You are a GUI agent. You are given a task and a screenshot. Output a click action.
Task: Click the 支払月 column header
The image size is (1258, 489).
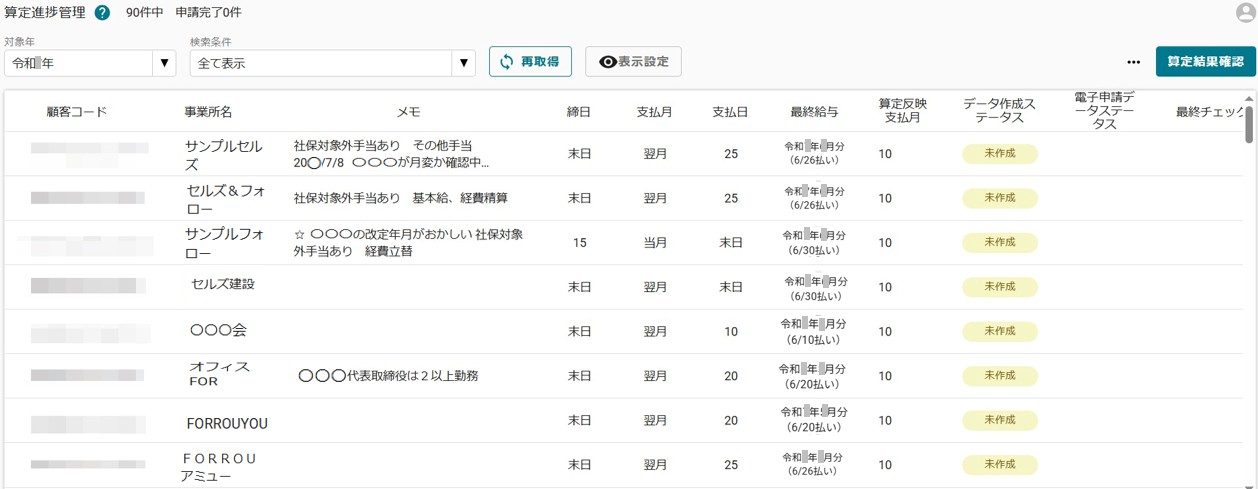coord(655,112)
